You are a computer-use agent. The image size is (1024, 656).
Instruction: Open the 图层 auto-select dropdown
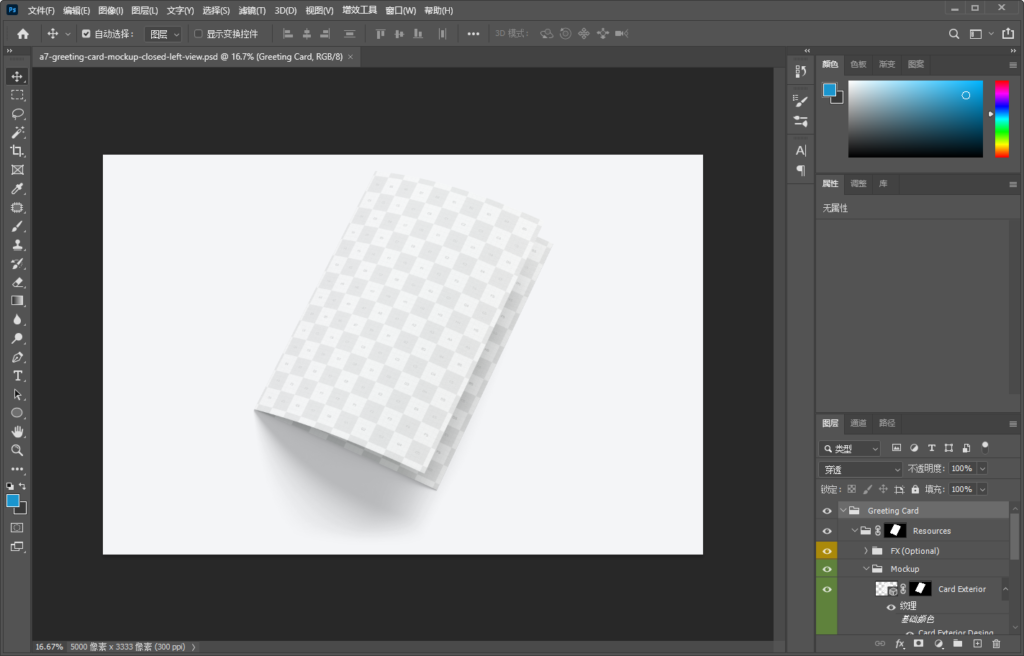point(163,35)
